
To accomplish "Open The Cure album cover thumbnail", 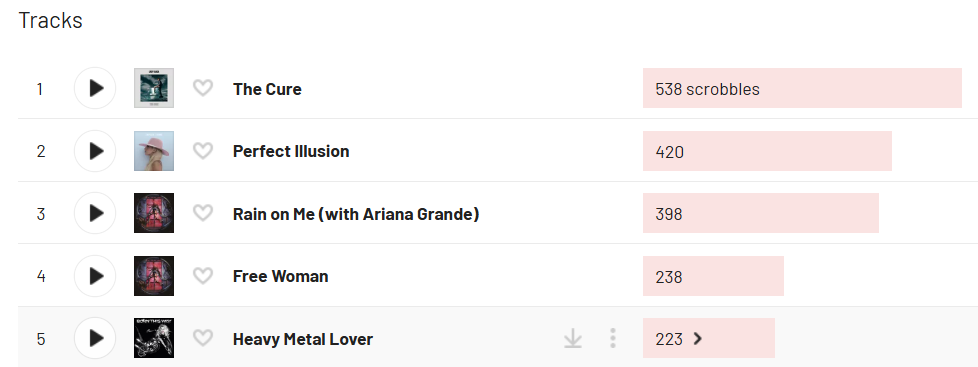I will pyautogui.click(x=154, y=88).
